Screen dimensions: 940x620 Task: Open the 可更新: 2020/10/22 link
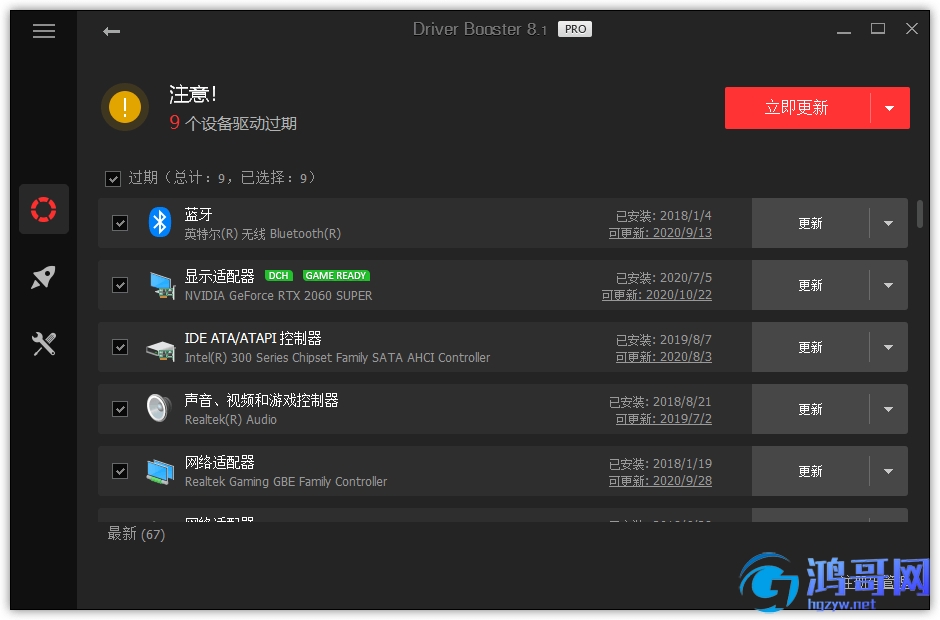(656, 295)
